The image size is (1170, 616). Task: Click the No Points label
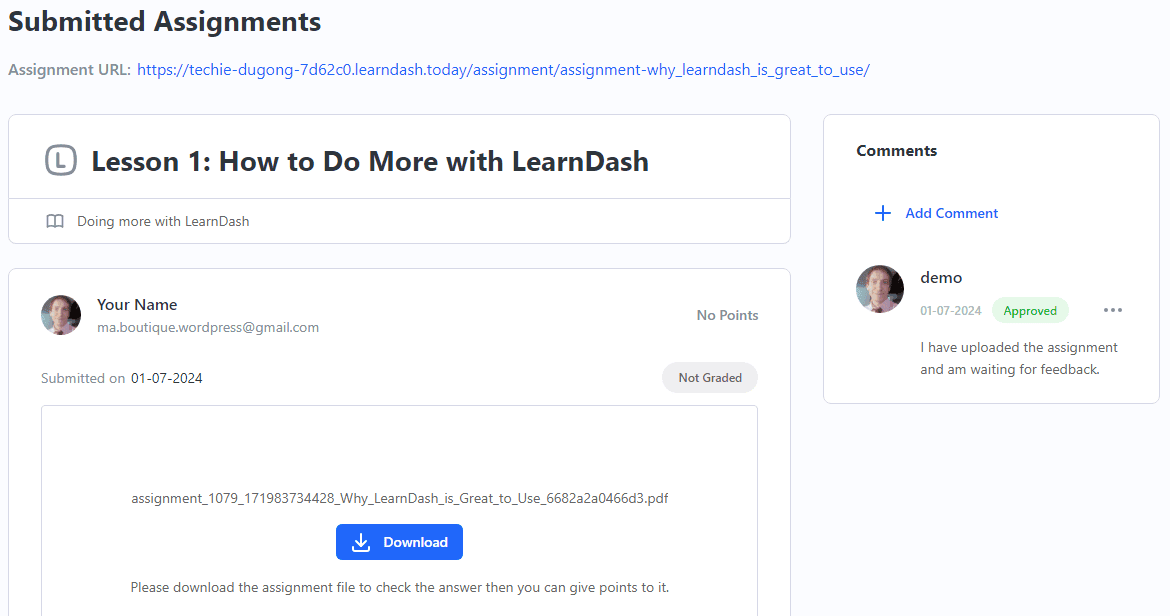click(x=728, y=315)
